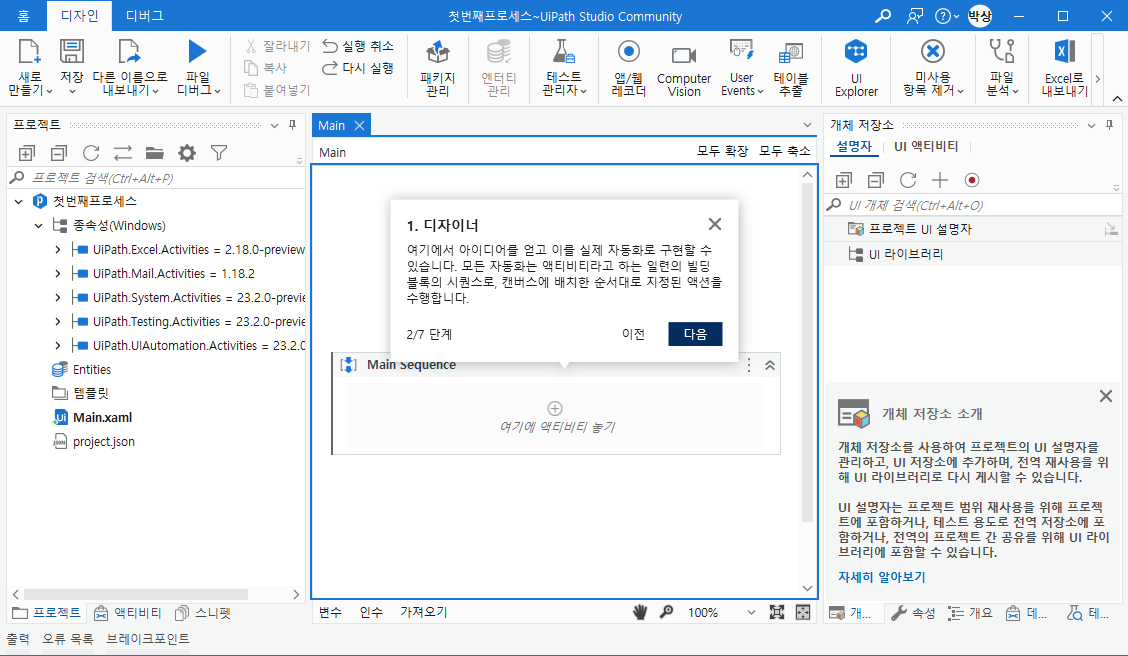1128x656 pixels.
Task: Click 실행 취소 (Undo)
Action: pos(358,46)
